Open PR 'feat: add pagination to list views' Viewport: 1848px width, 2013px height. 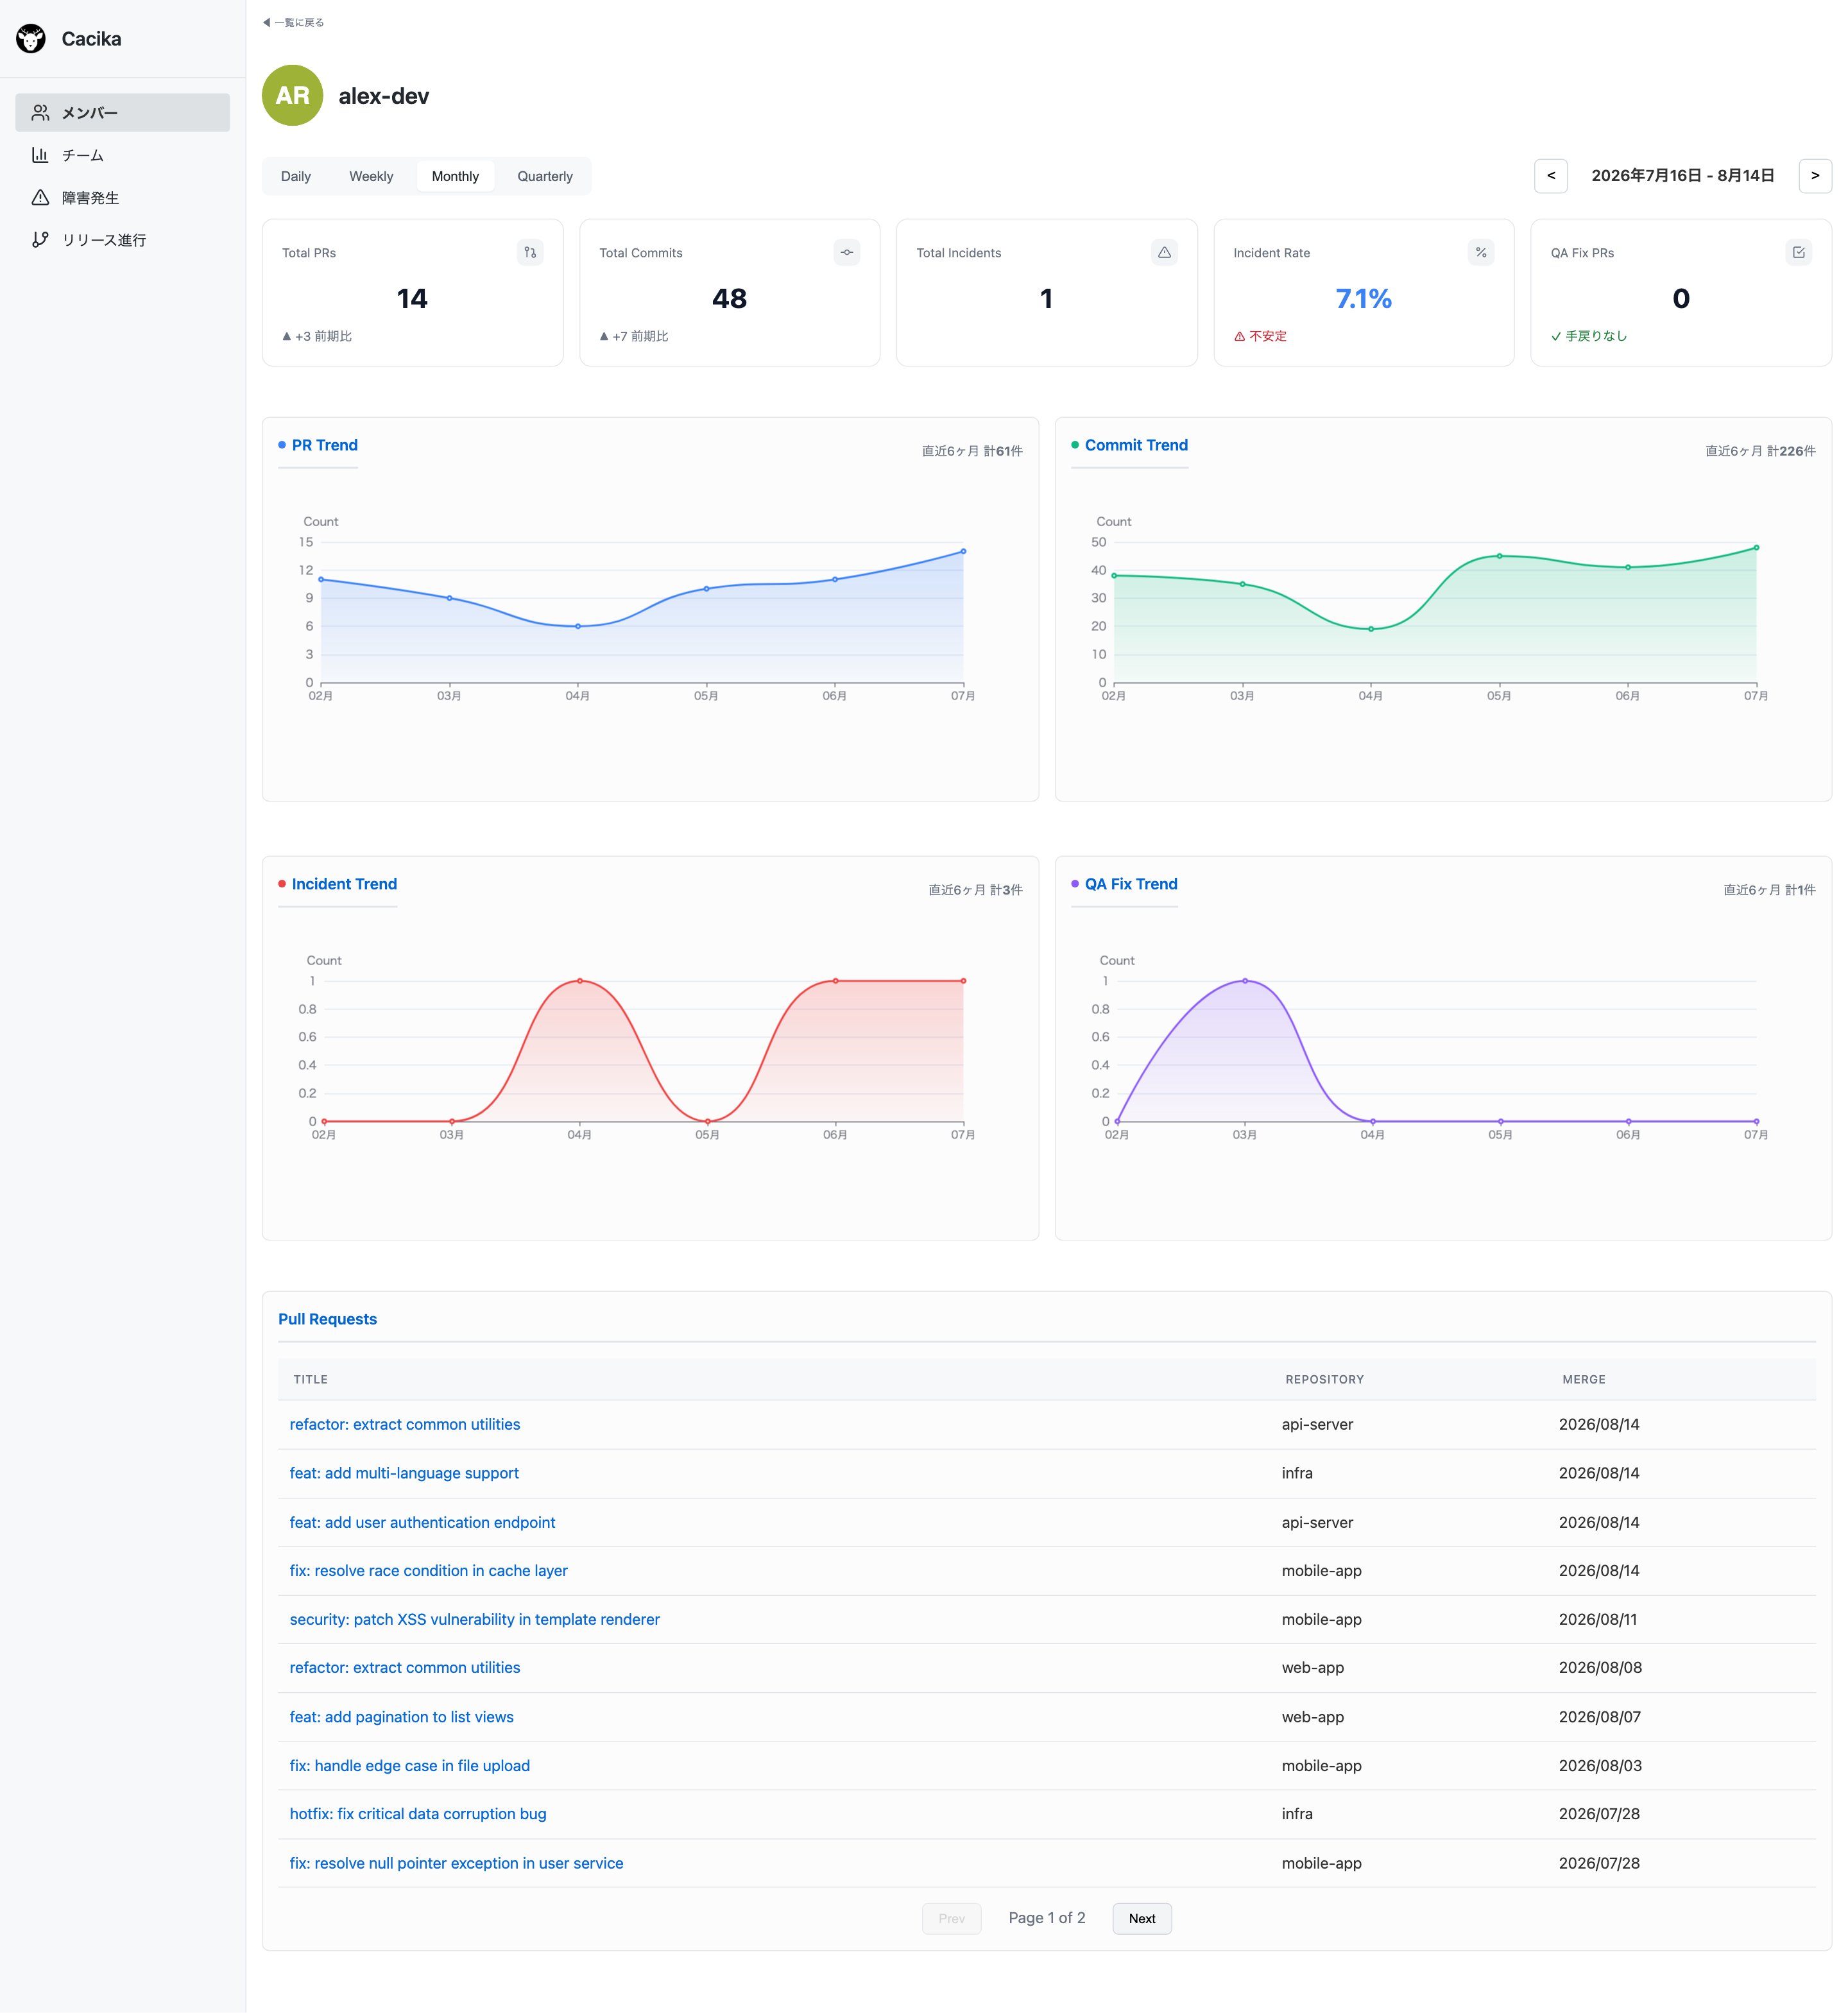(401, 1717)
